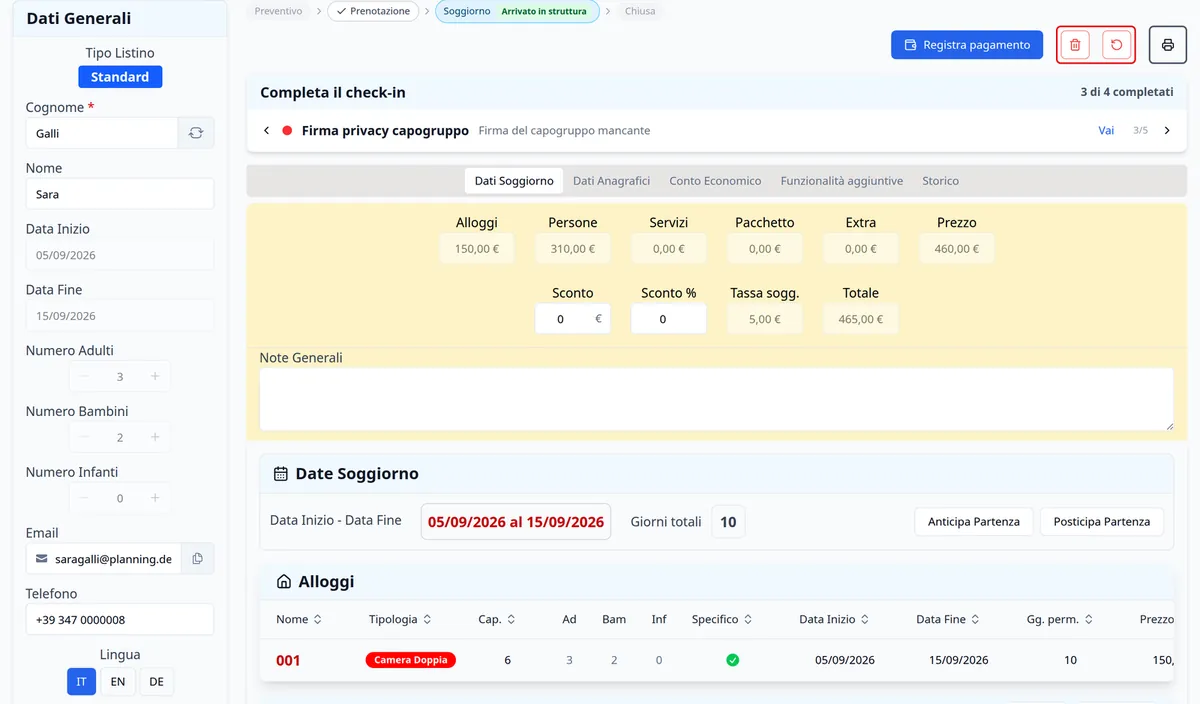
Task: Click sidebar Data Inizio field 05/09/2026
Action: tap(120, 255)
